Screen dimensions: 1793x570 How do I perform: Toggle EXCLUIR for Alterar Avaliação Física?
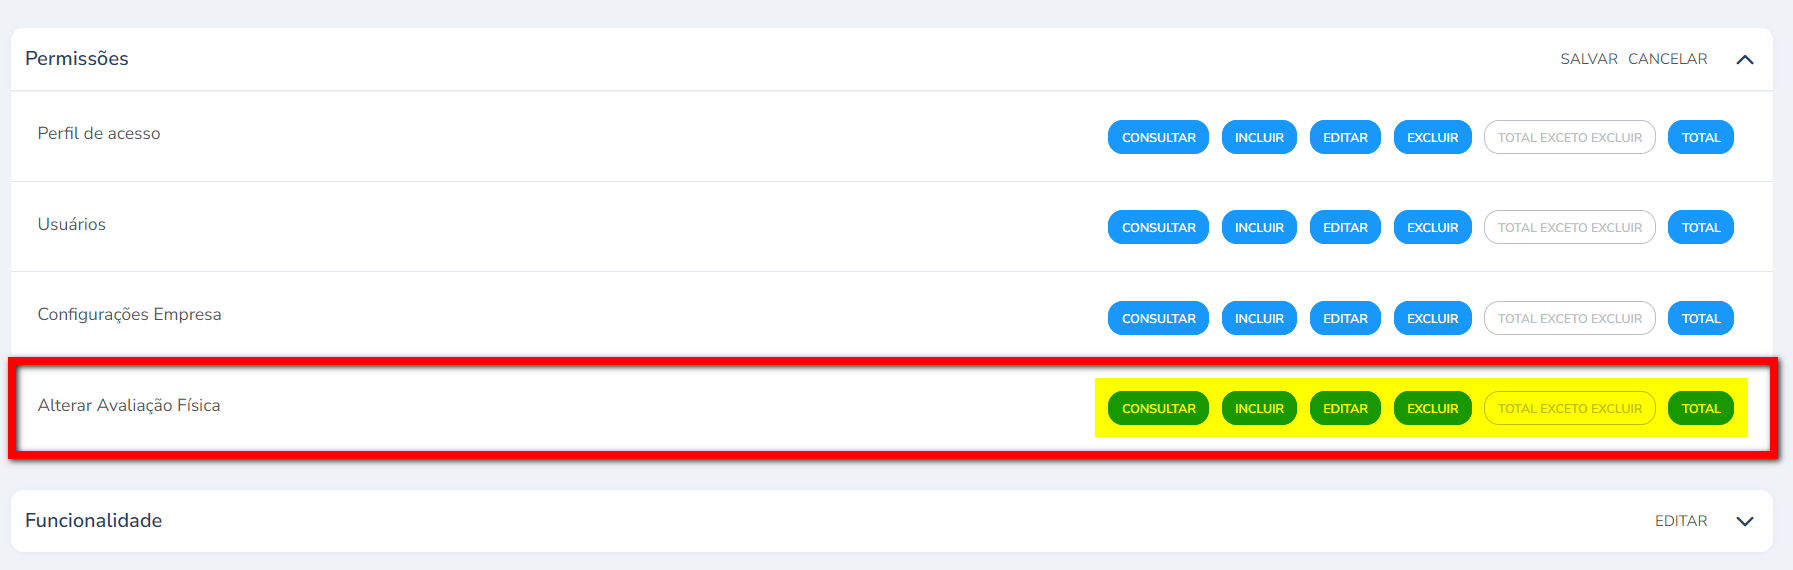coord(1432,409)
